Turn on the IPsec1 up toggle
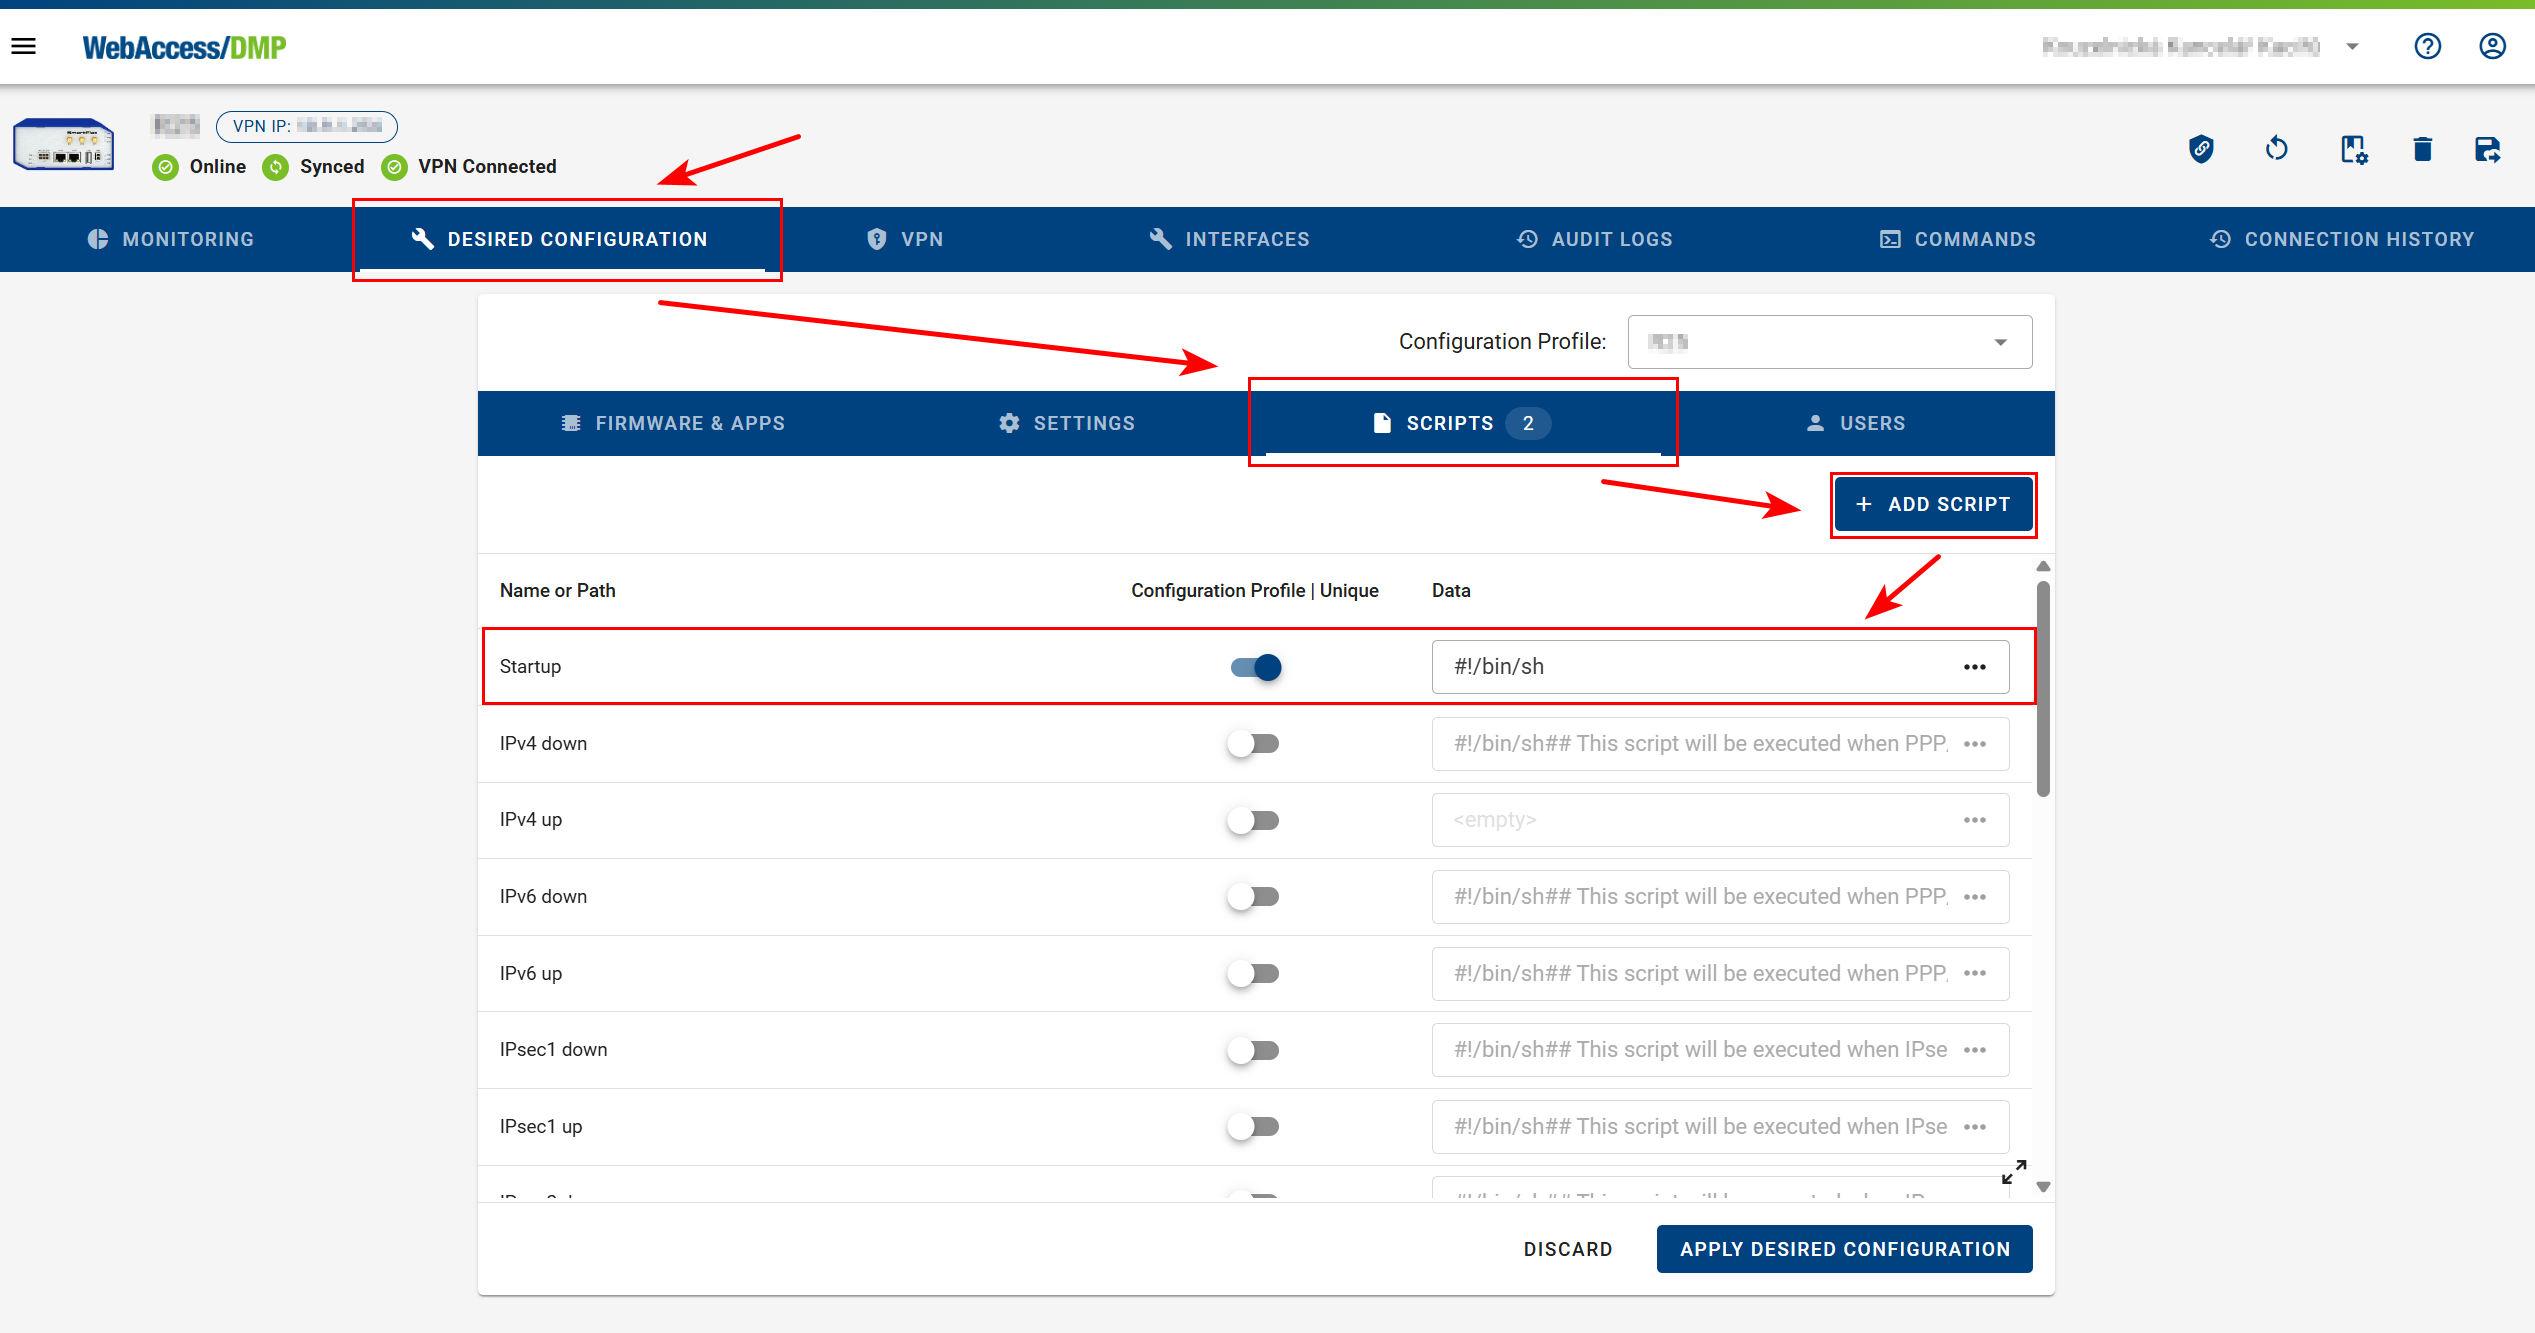 (x=1254, y=1127)
